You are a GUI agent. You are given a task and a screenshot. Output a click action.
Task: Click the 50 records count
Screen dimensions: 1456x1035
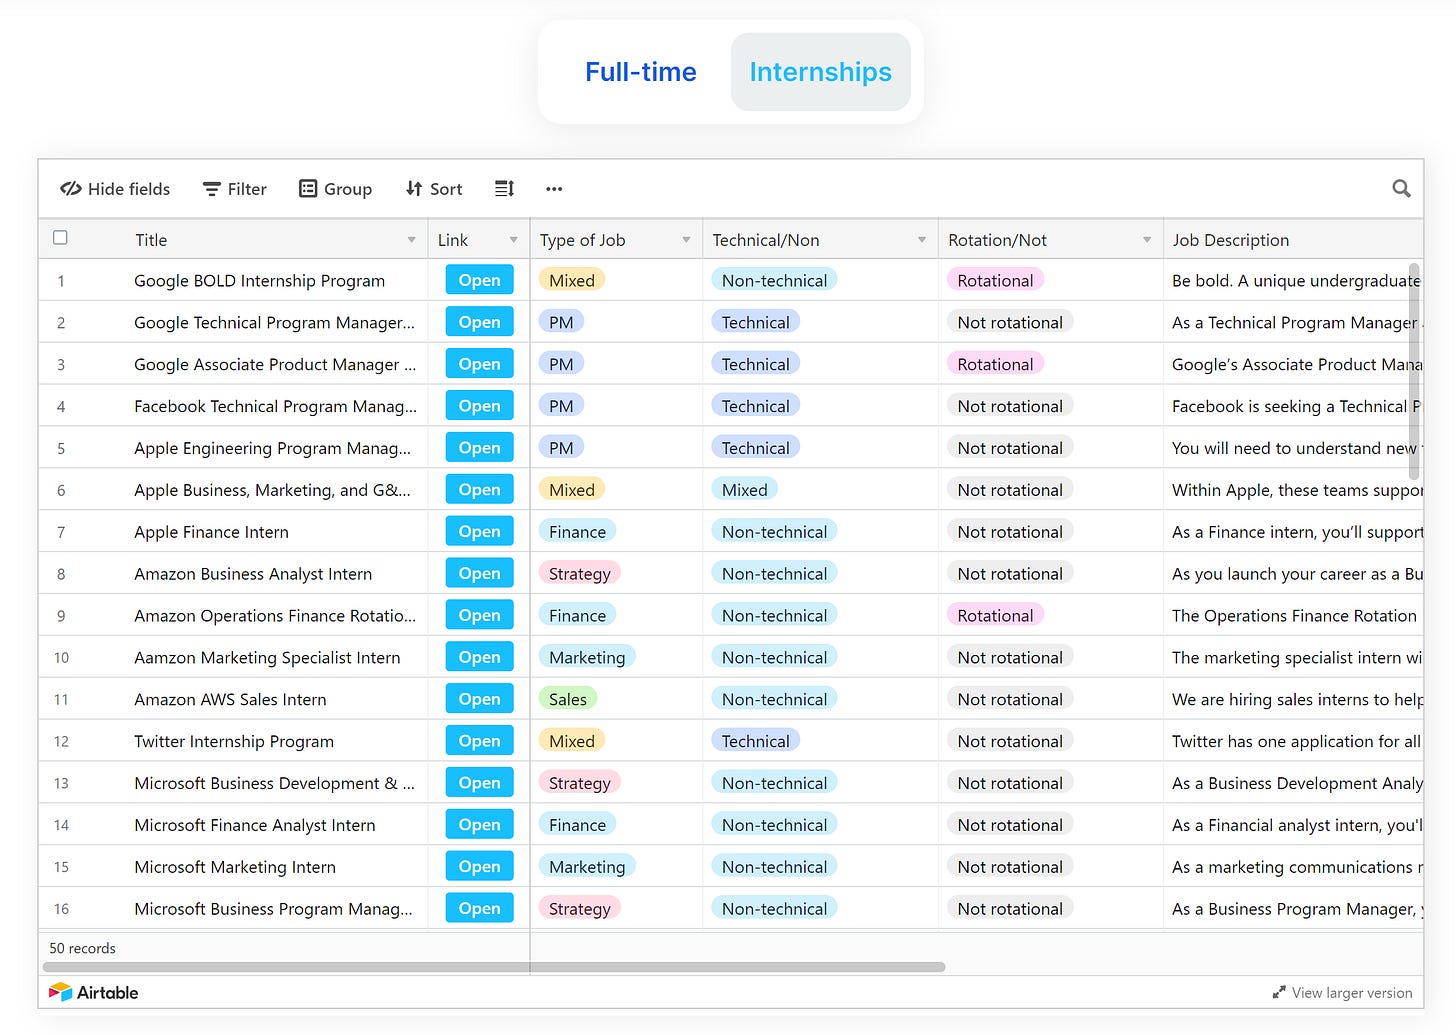click(82, 948)
